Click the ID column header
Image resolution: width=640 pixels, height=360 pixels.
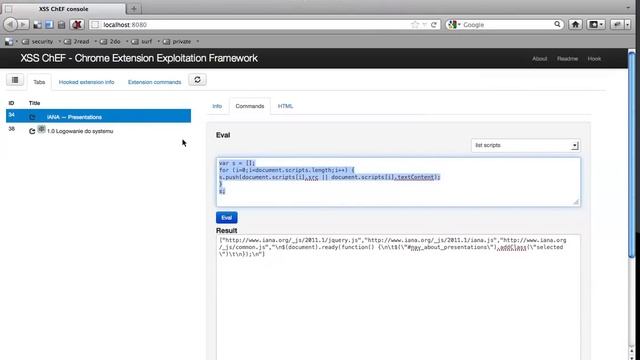tap(11, 103)
